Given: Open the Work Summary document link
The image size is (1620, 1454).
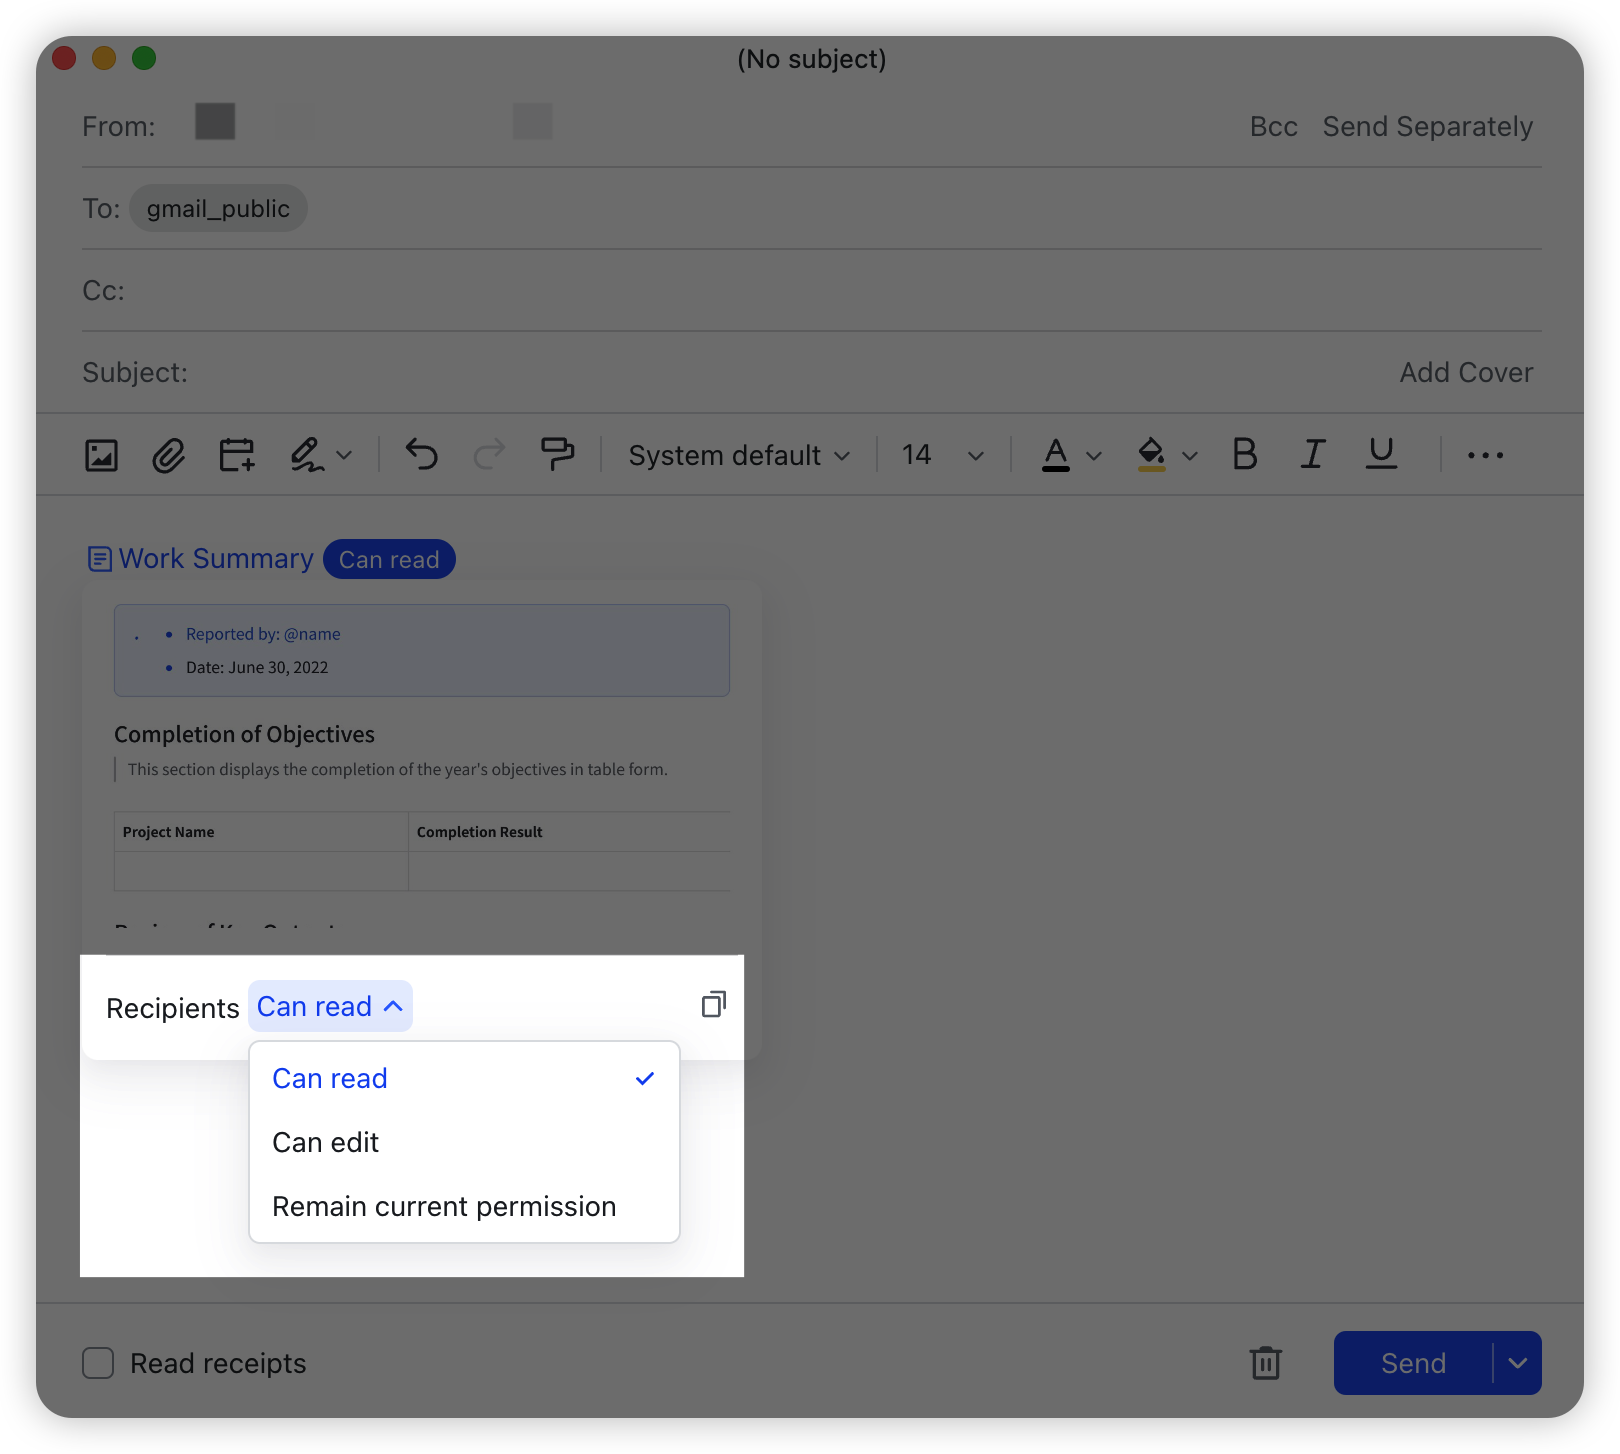Looking at the screenshot, I should pyautogui.click(x=215, y=558).
